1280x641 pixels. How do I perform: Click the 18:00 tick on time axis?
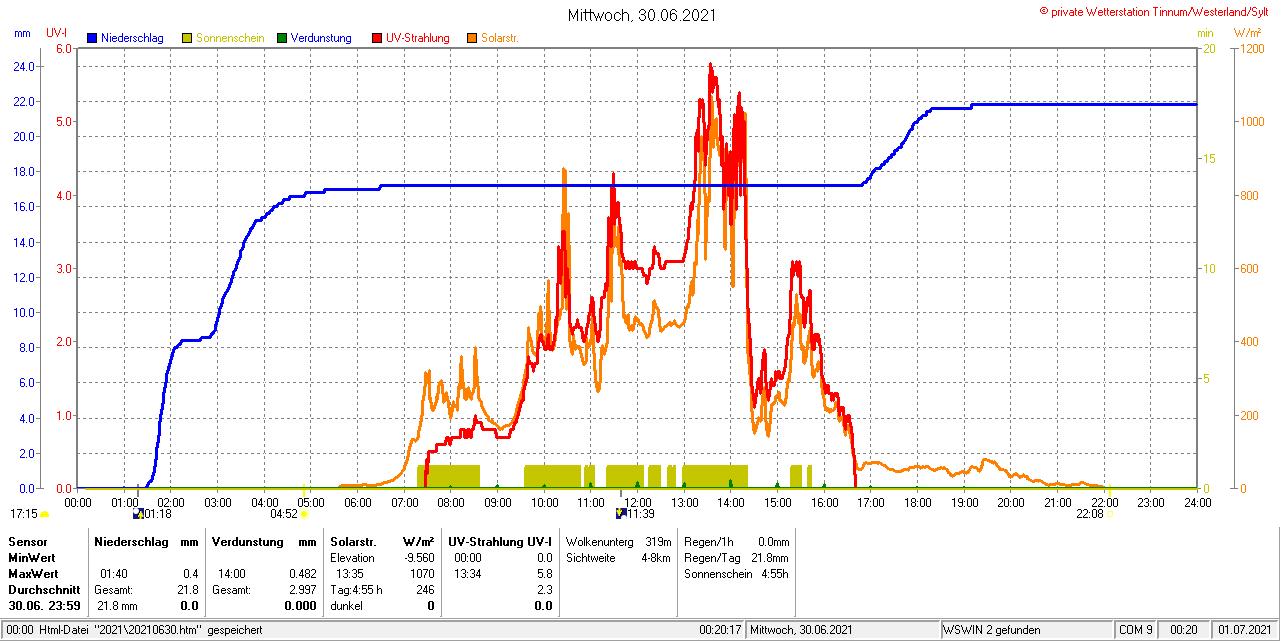(917, 502)
